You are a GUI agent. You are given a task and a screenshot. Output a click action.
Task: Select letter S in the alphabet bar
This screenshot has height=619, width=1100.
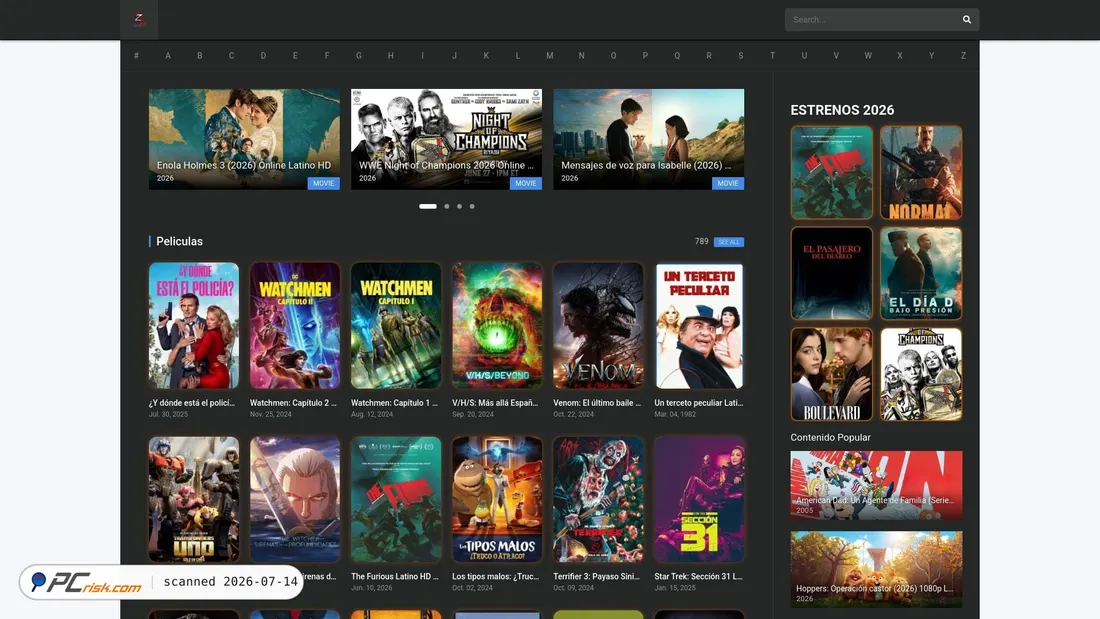[740, 55]
